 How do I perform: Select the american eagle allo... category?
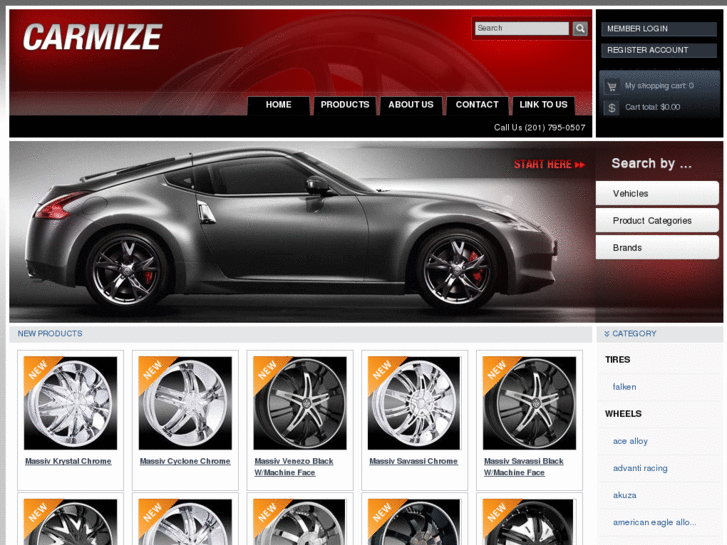point(654,523)
